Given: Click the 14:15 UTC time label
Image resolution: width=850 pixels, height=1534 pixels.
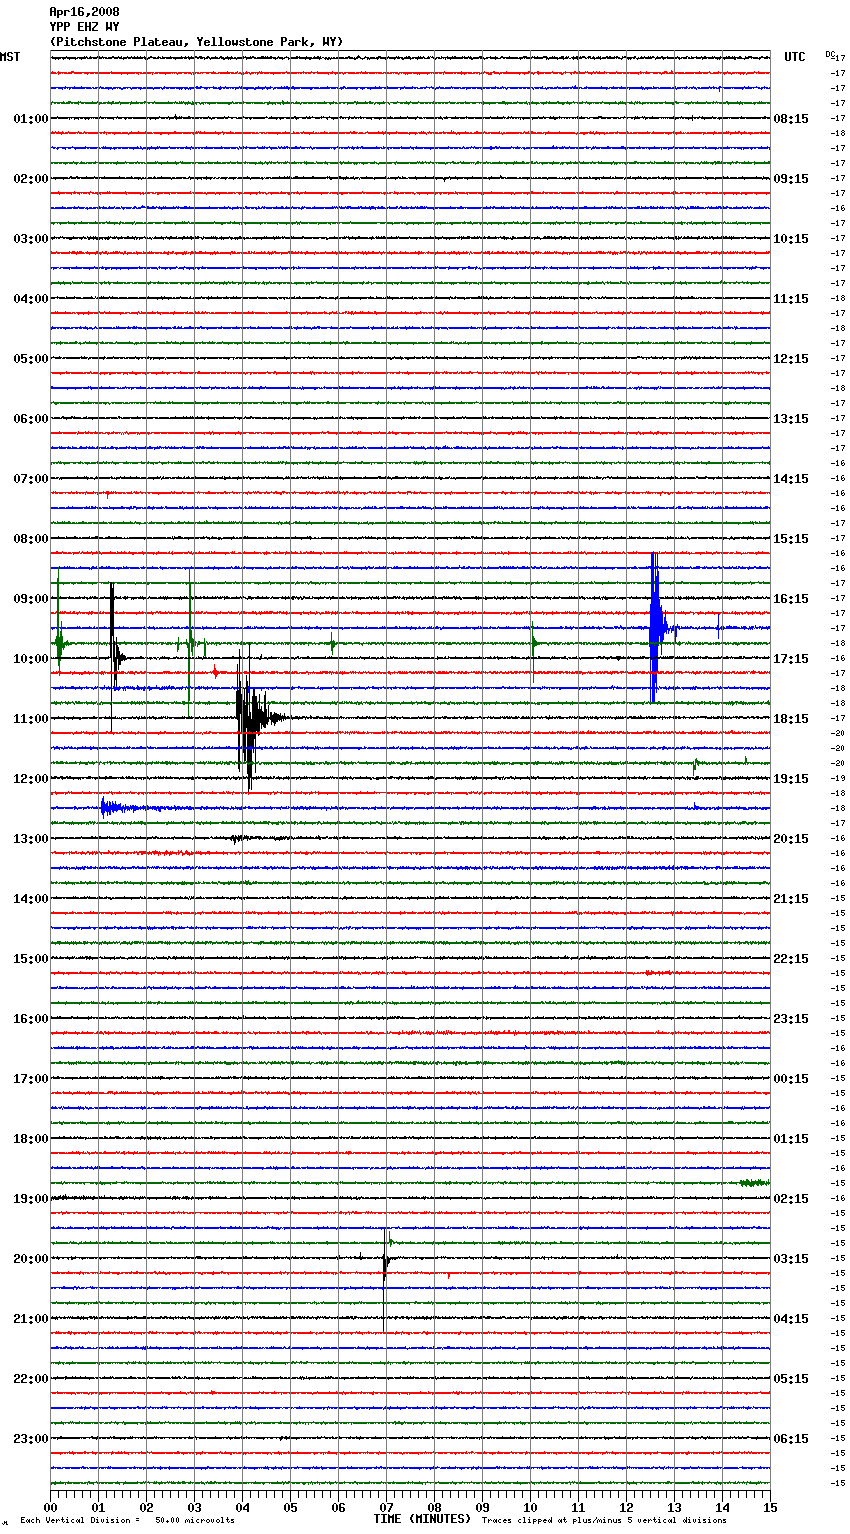Looking at the screenshot, I should [x=791, y=479].
